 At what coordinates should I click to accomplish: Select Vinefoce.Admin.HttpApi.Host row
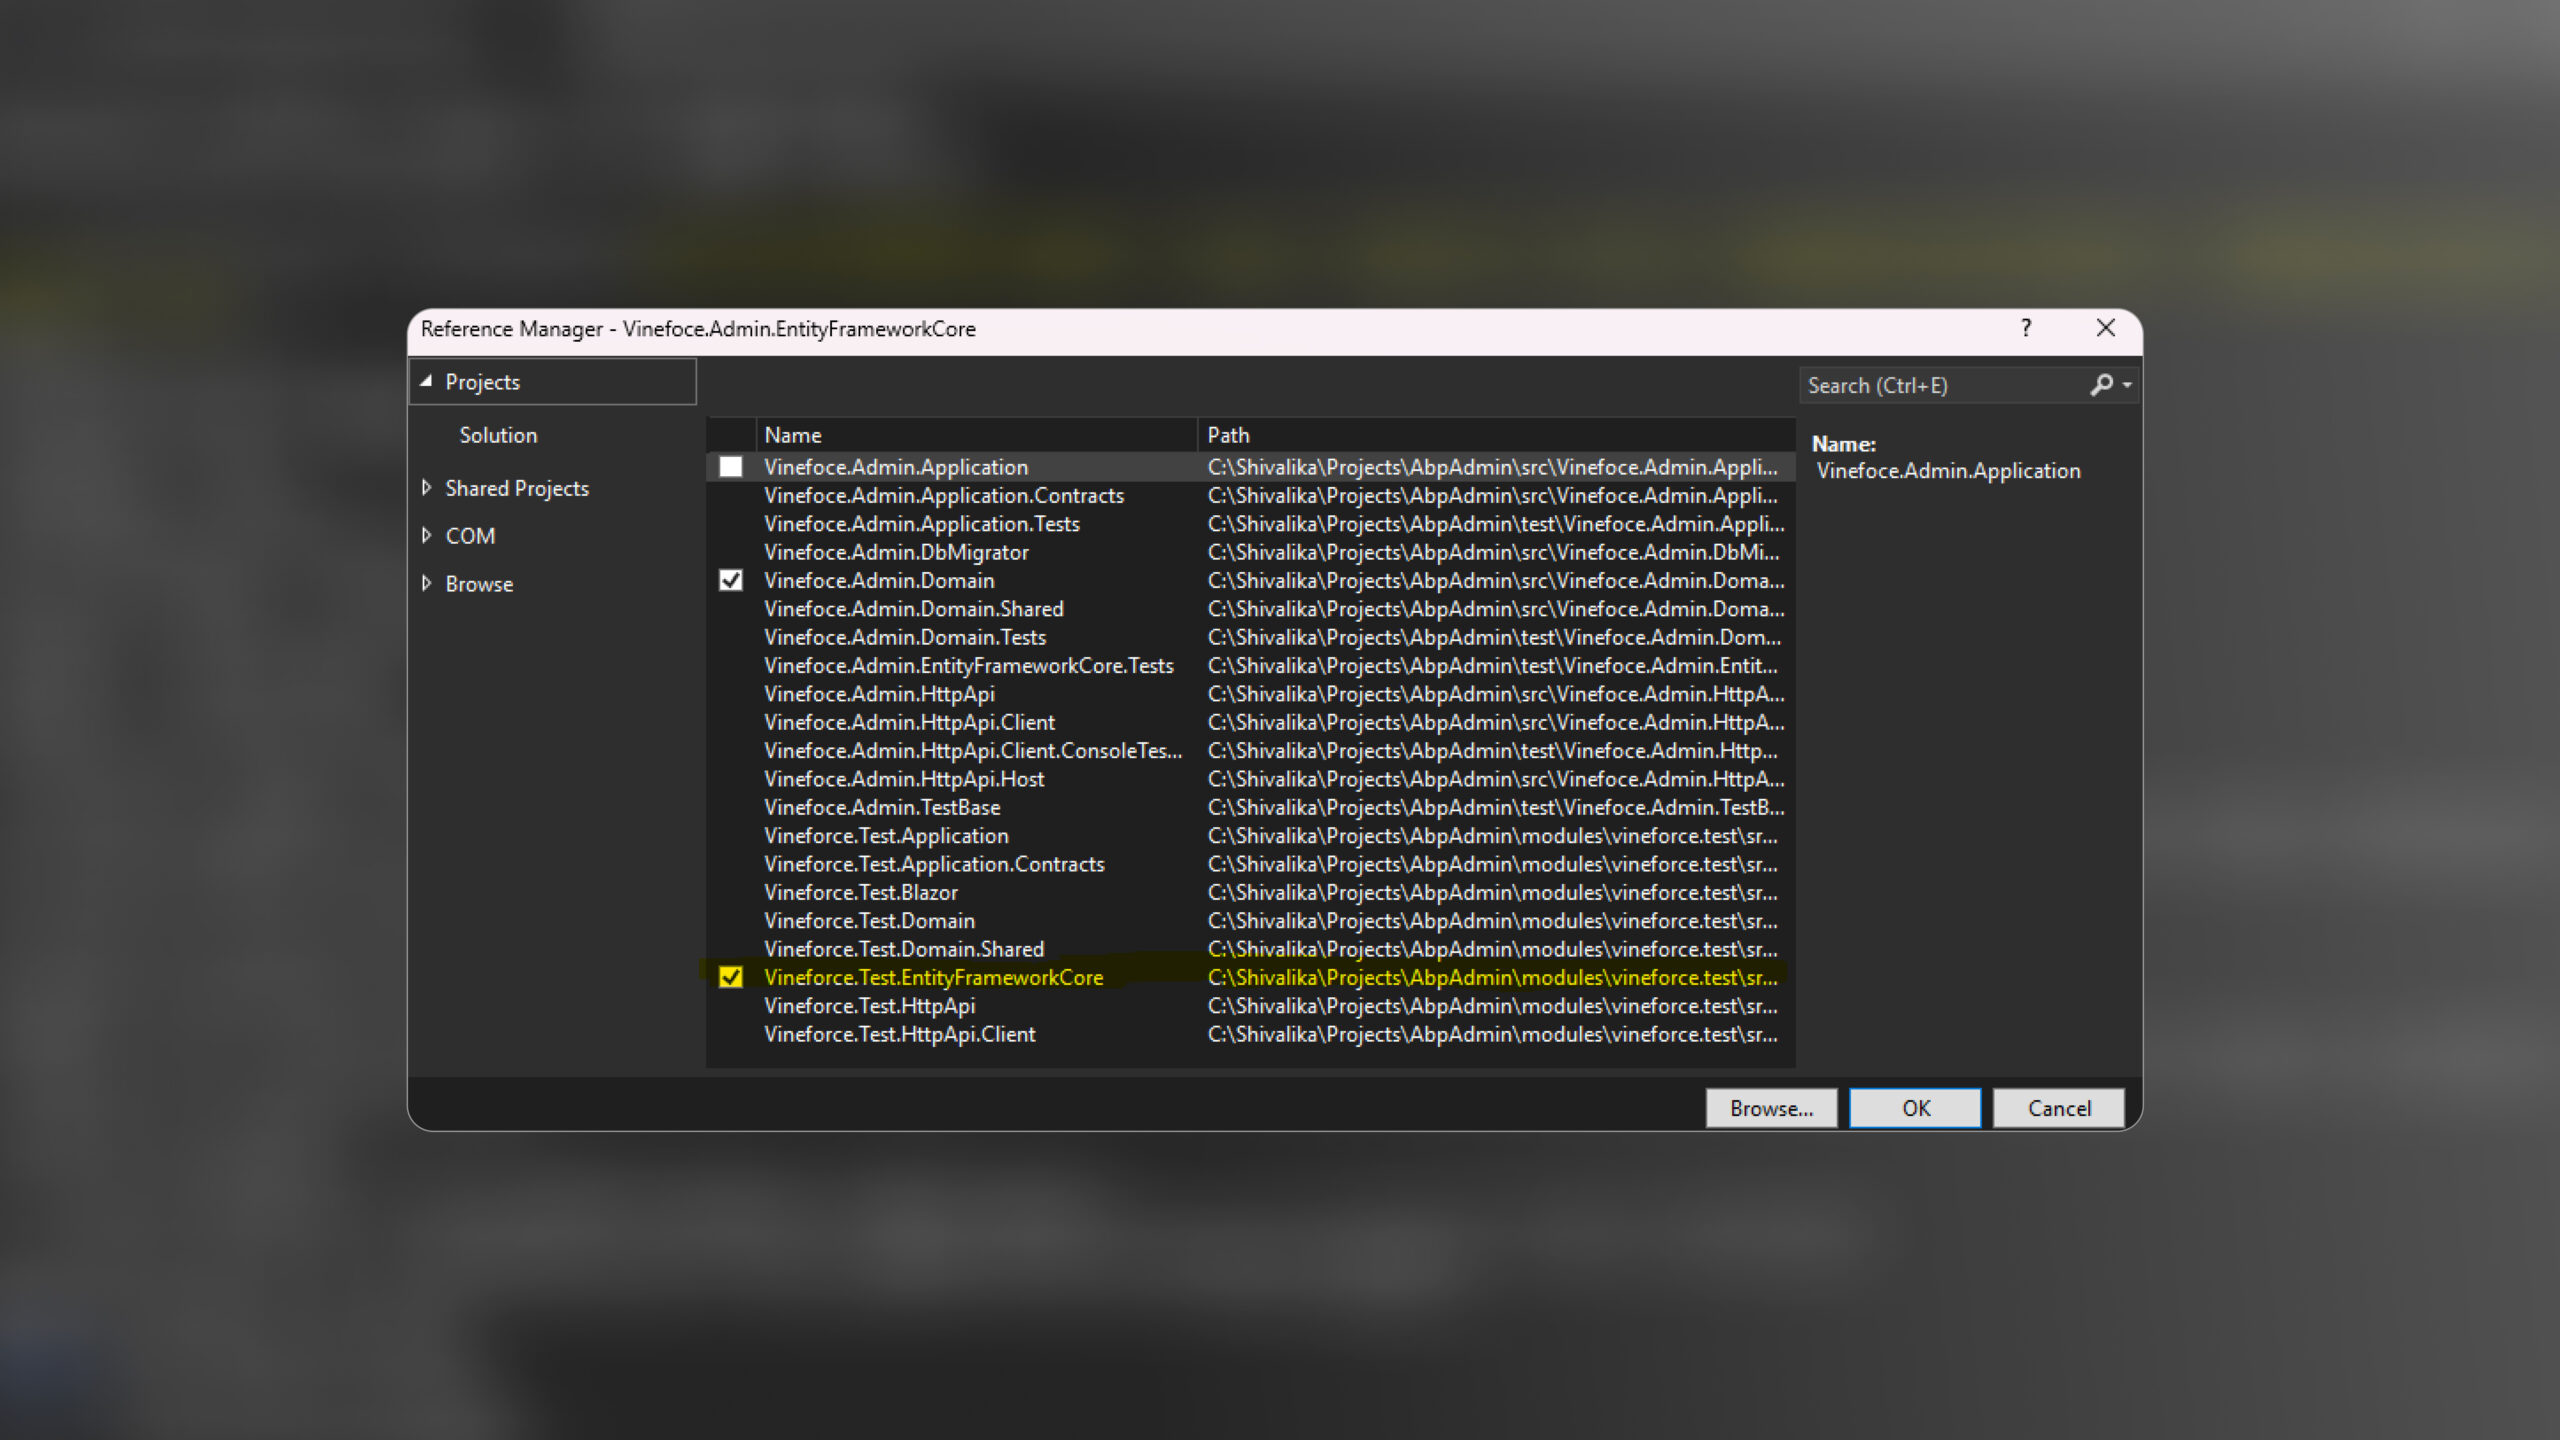[x=1250, y=779]
